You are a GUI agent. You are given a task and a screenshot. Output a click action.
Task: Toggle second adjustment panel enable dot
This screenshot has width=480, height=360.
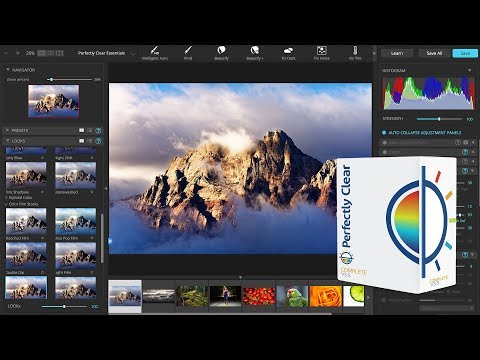tap(385, 152)
